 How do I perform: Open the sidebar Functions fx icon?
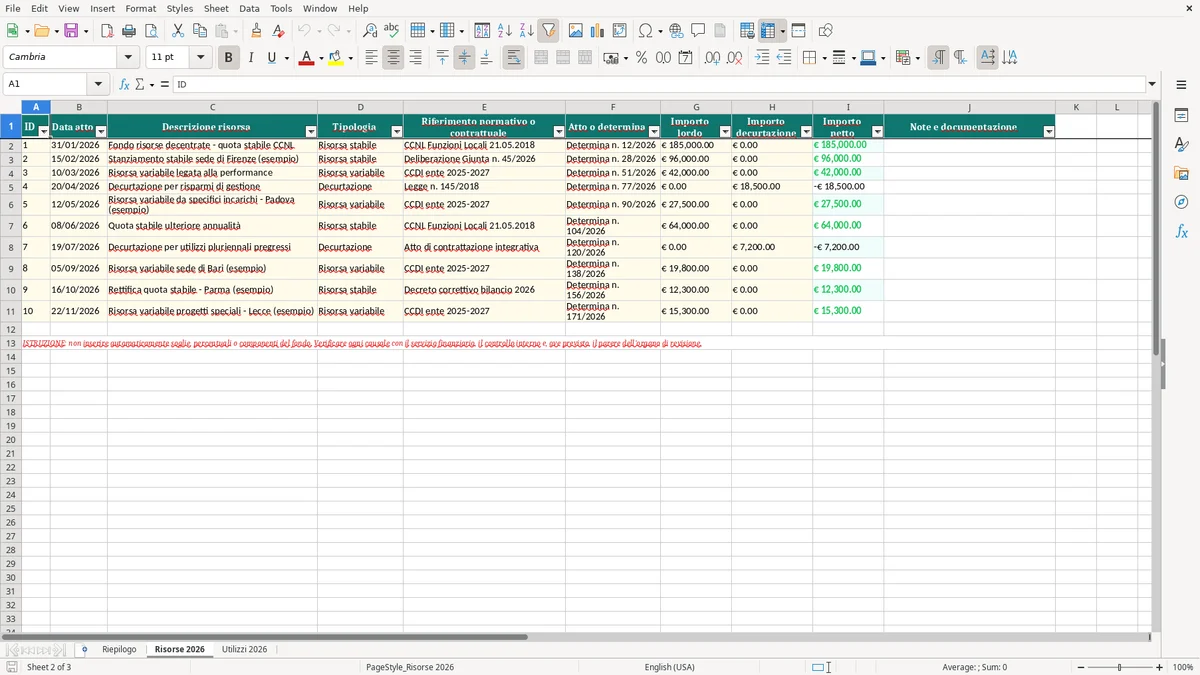click(x=1181, y=231)
